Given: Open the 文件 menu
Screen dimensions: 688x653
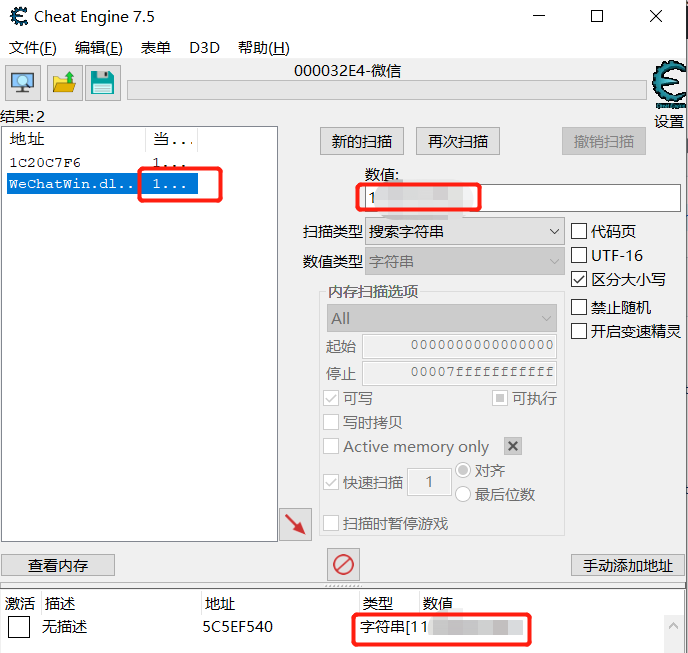Looking at the screenshot, I should click(32, 48).
